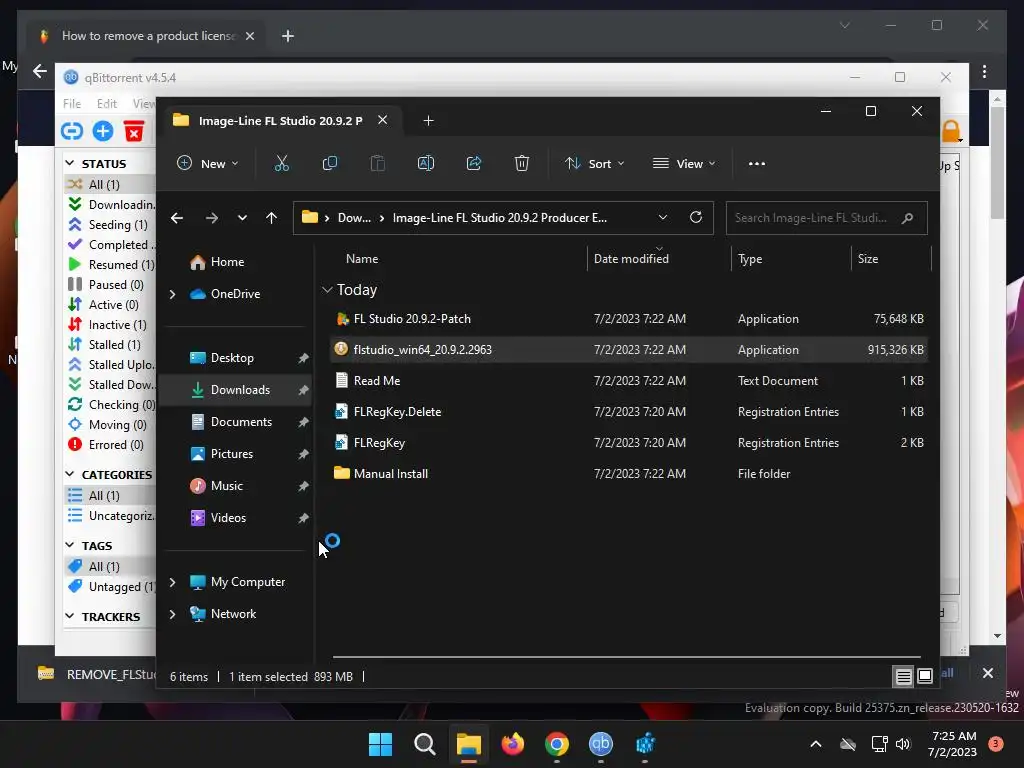This screenshot has height=768, width=1024.
Task: Open Pictures in navigation pane
Action: pos(231,454)
